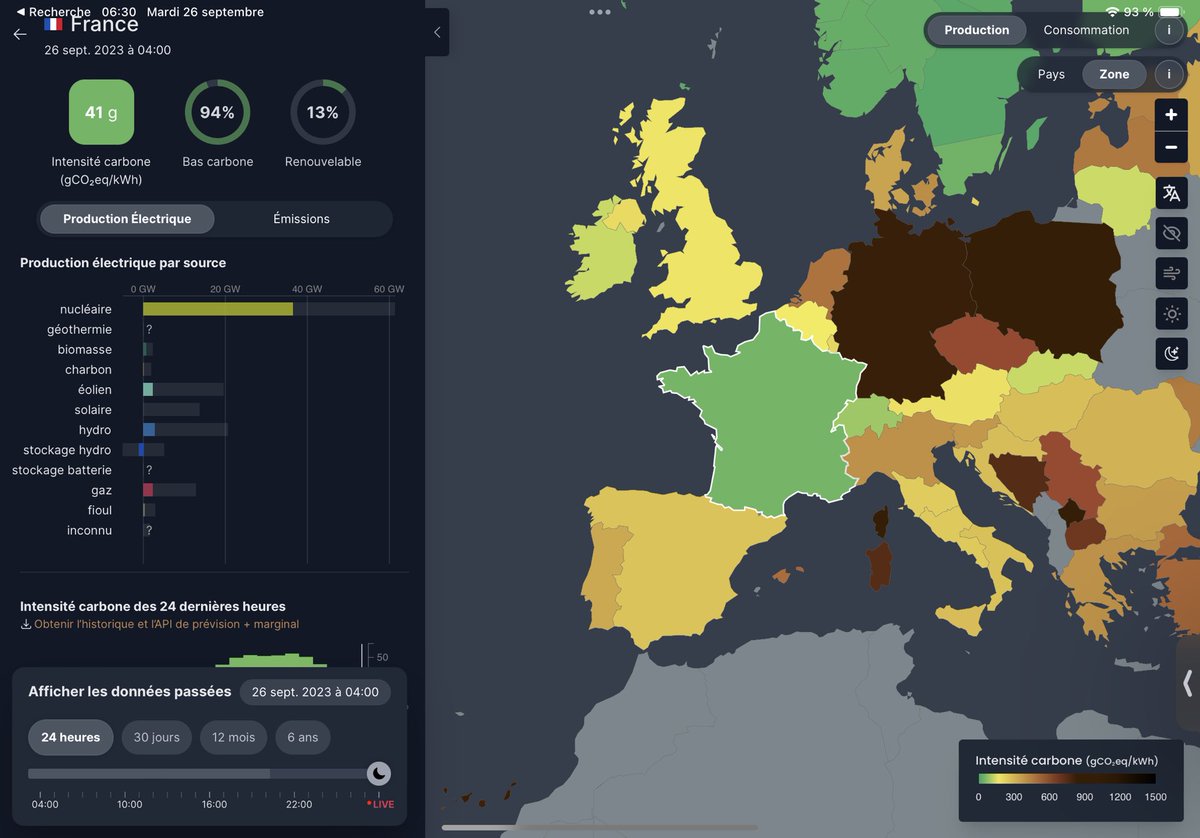
Task: Click the nucléaire production bar
Action: 218,309
